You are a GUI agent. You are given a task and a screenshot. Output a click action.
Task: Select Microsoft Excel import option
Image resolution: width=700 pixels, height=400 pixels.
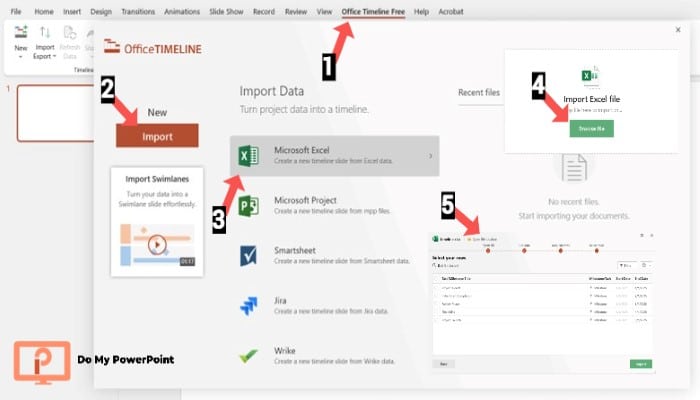coord(334,156)
